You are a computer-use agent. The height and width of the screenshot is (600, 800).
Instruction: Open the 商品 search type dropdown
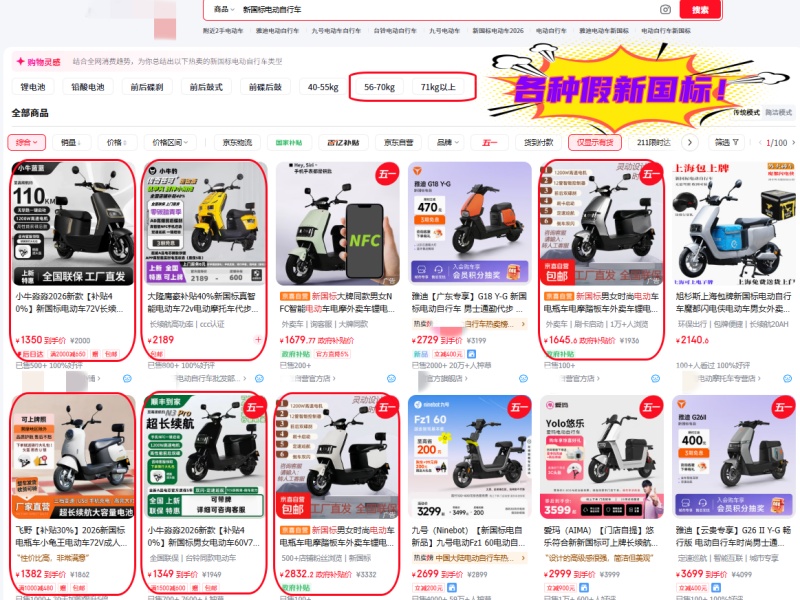coord(223,9)
